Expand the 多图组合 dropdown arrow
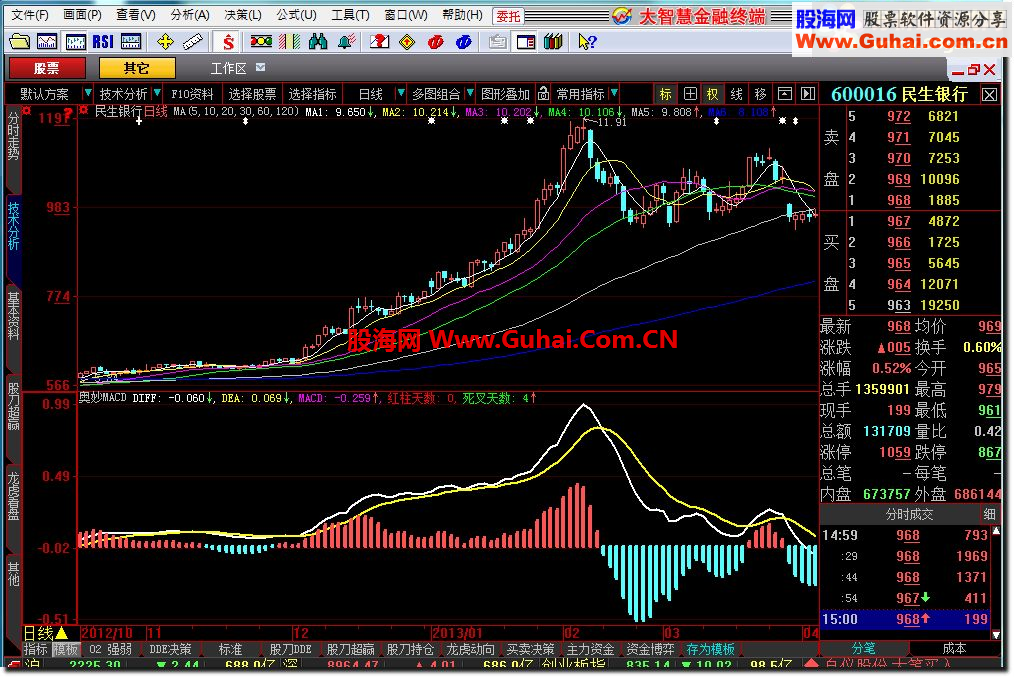The height and width of the screenshot is (677, 1014). click(x=470, y=94)
